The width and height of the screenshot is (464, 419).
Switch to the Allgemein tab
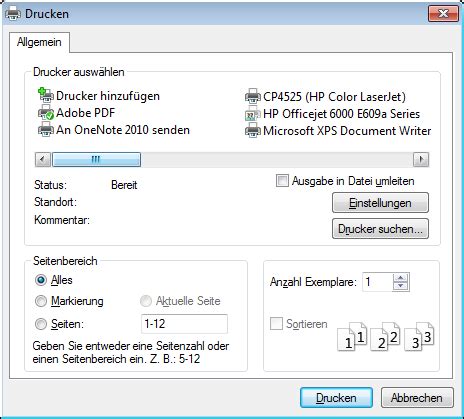[x=39, y=42]
